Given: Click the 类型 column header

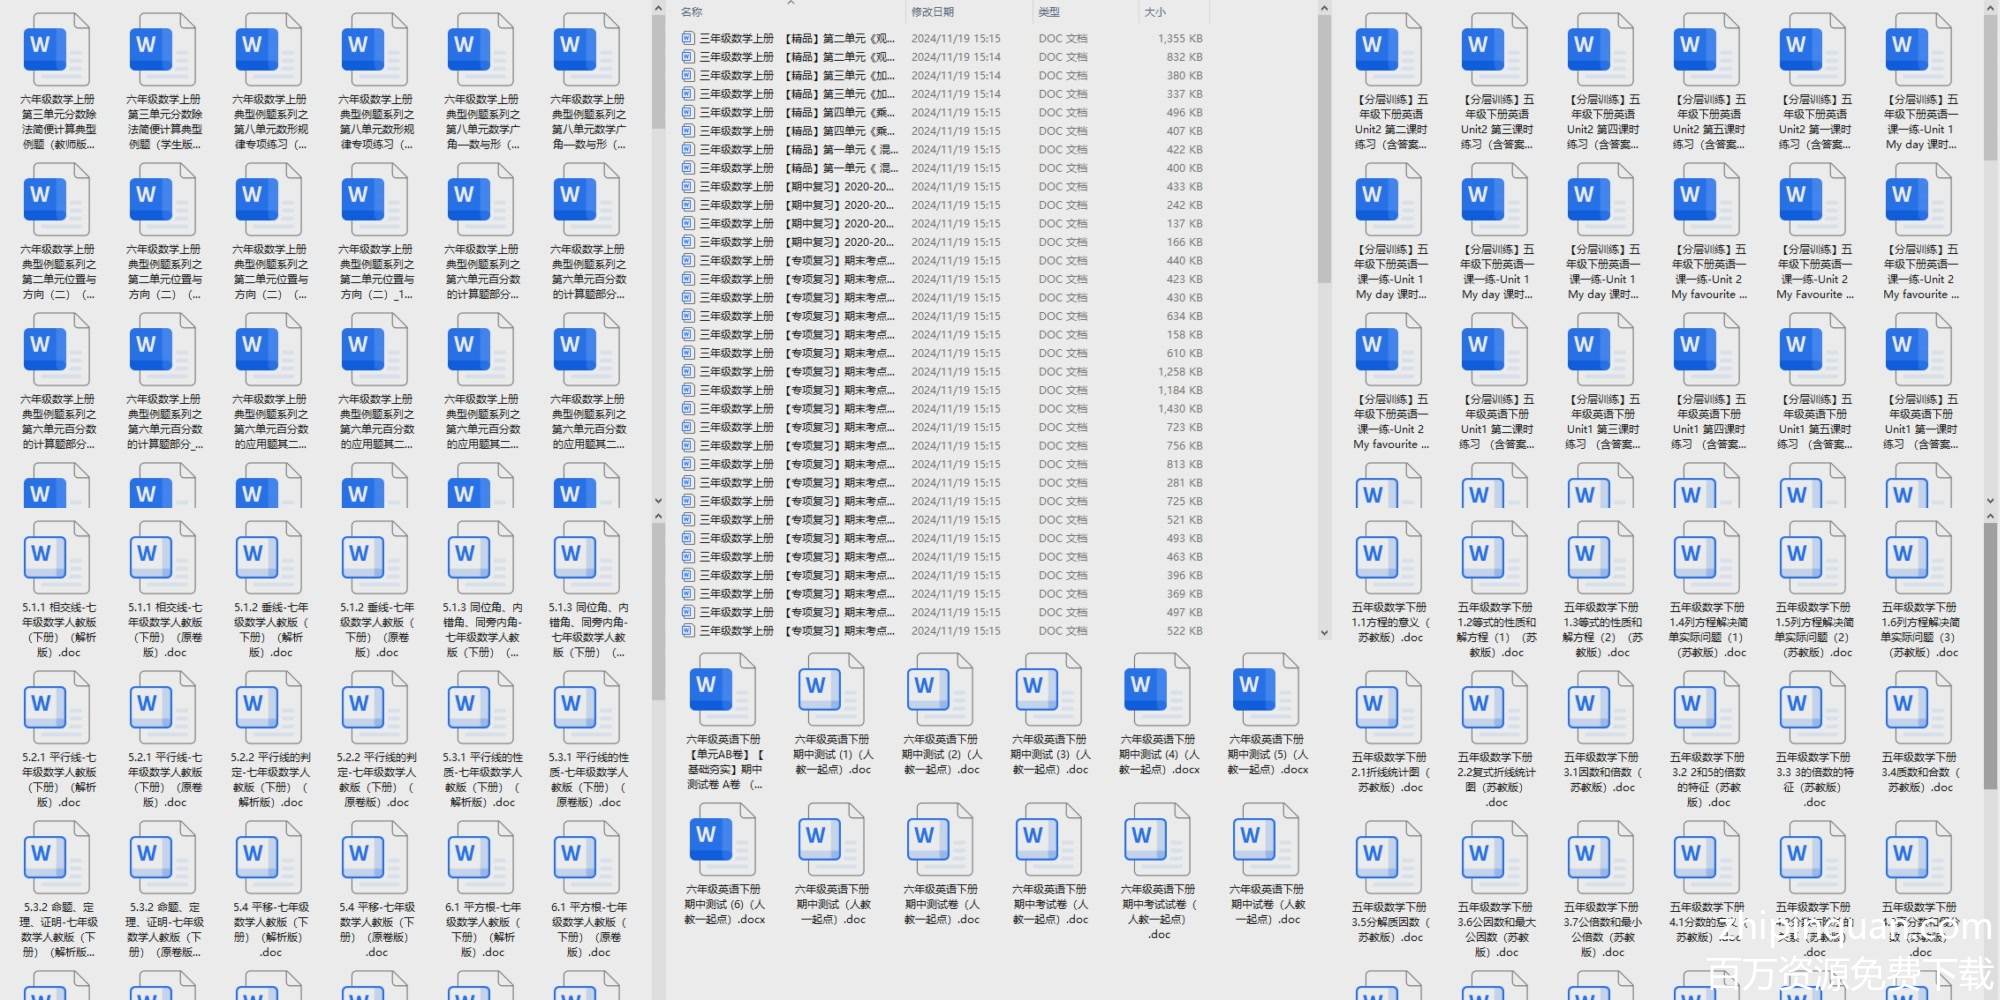Looking at the screenshot, I should [1048, 12].
